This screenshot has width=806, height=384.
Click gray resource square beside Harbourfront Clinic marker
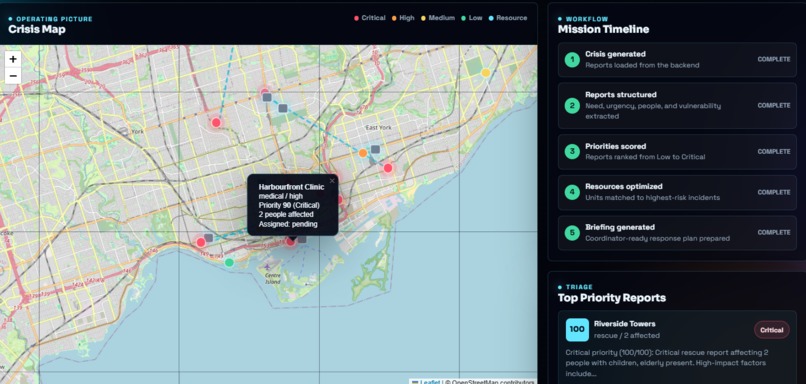[x=302, y=239]
